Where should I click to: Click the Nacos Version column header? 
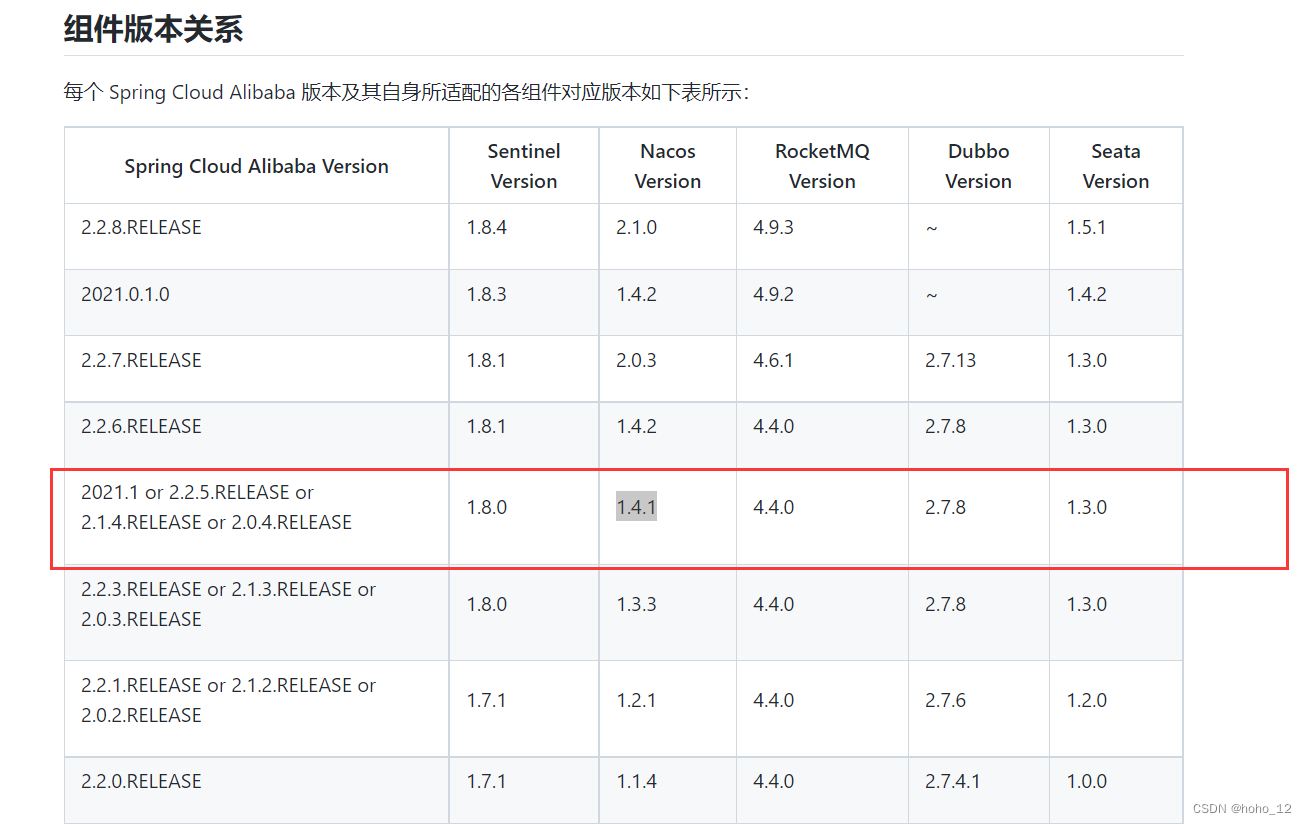[668, 166]
